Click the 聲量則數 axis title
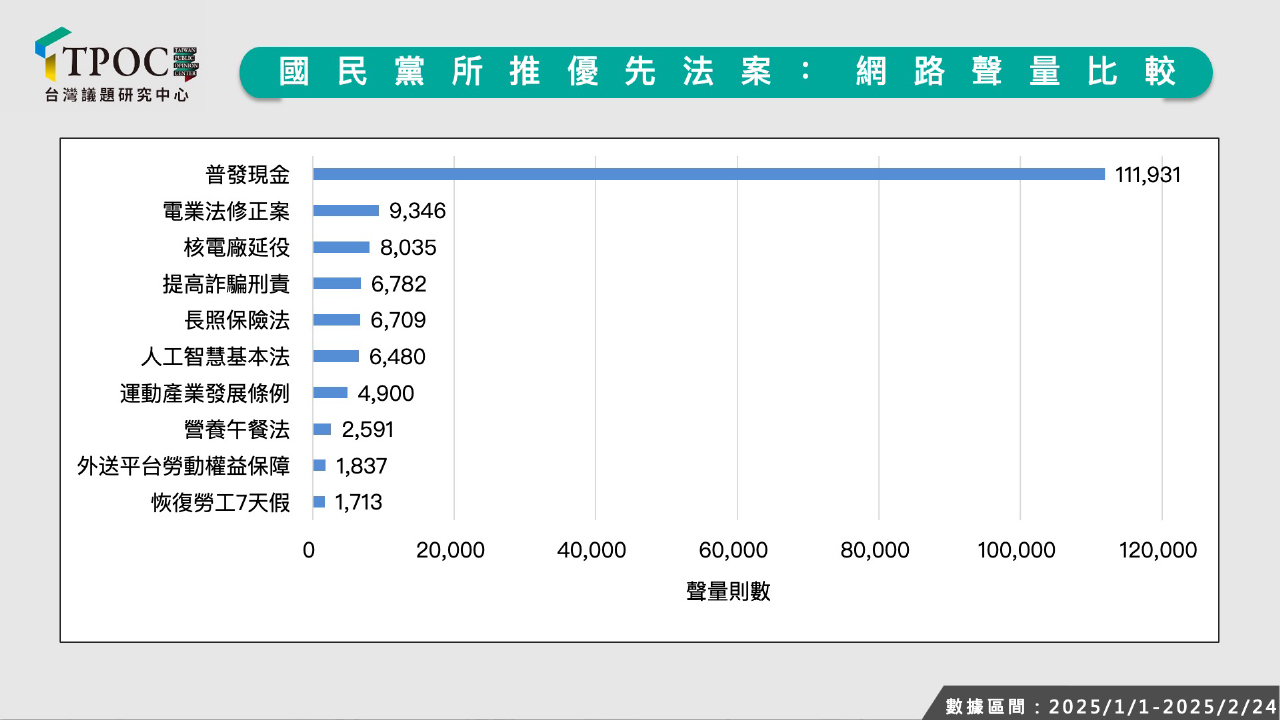 (728, 591)
